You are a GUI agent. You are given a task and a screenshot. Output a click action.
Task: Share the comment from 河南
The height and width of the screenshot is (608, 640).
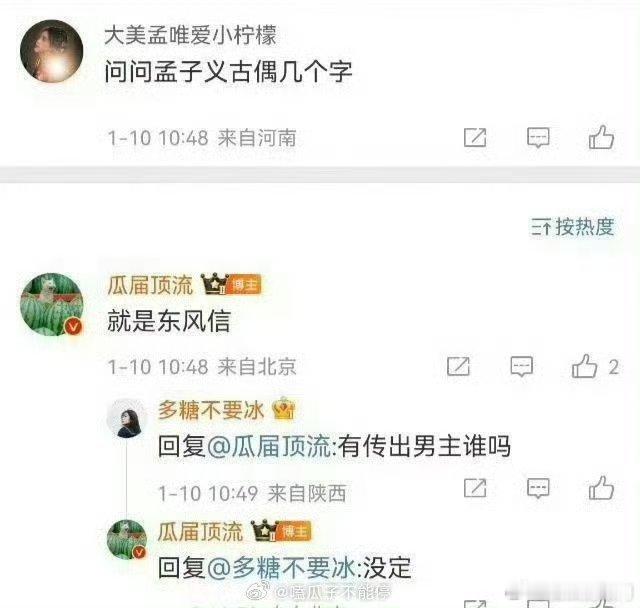pos(475,137)
